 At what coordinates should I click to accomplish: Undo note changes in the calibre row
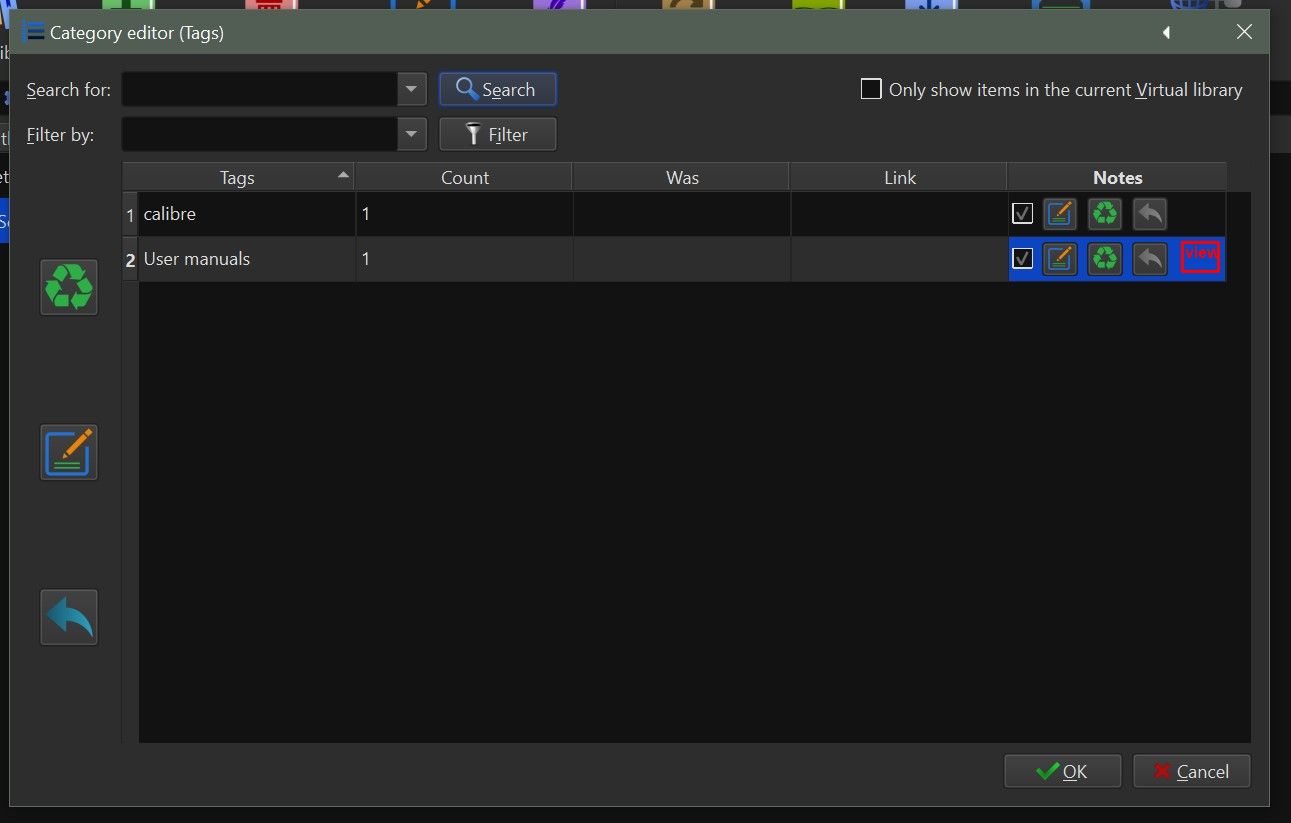(x=1150, y=214)
